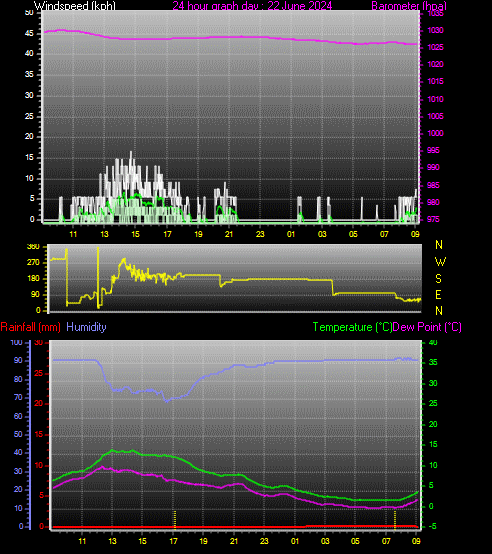The image size is (492, 554).
Task: Click barometer scale value 1010
Action: click(x=435, y=99)
